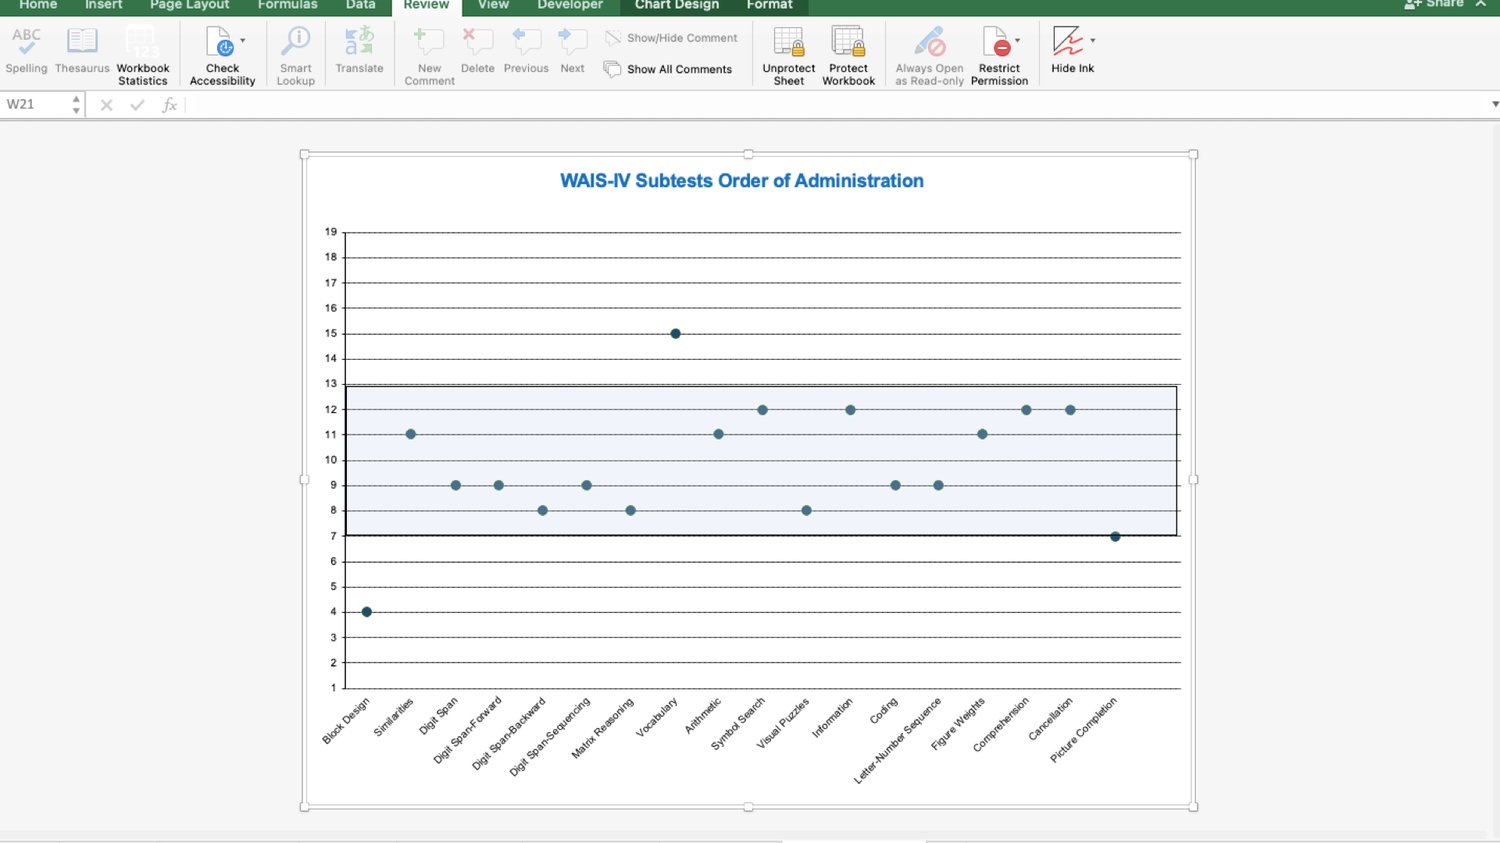Open the Name Box dropdown arrows
The image size is (1500, 843).
(x=76, y=104)
